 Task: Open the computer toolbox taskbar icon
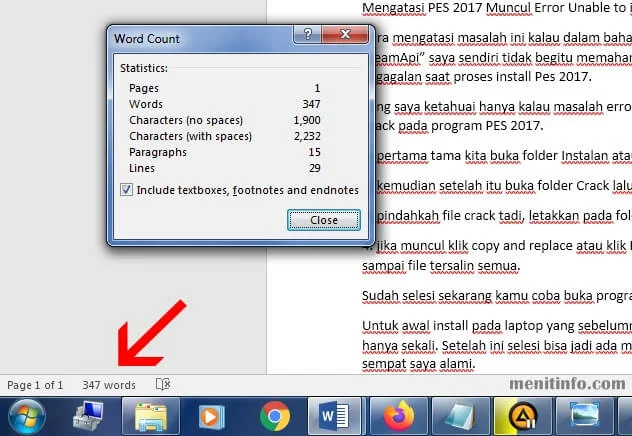[x=88, y=417]
